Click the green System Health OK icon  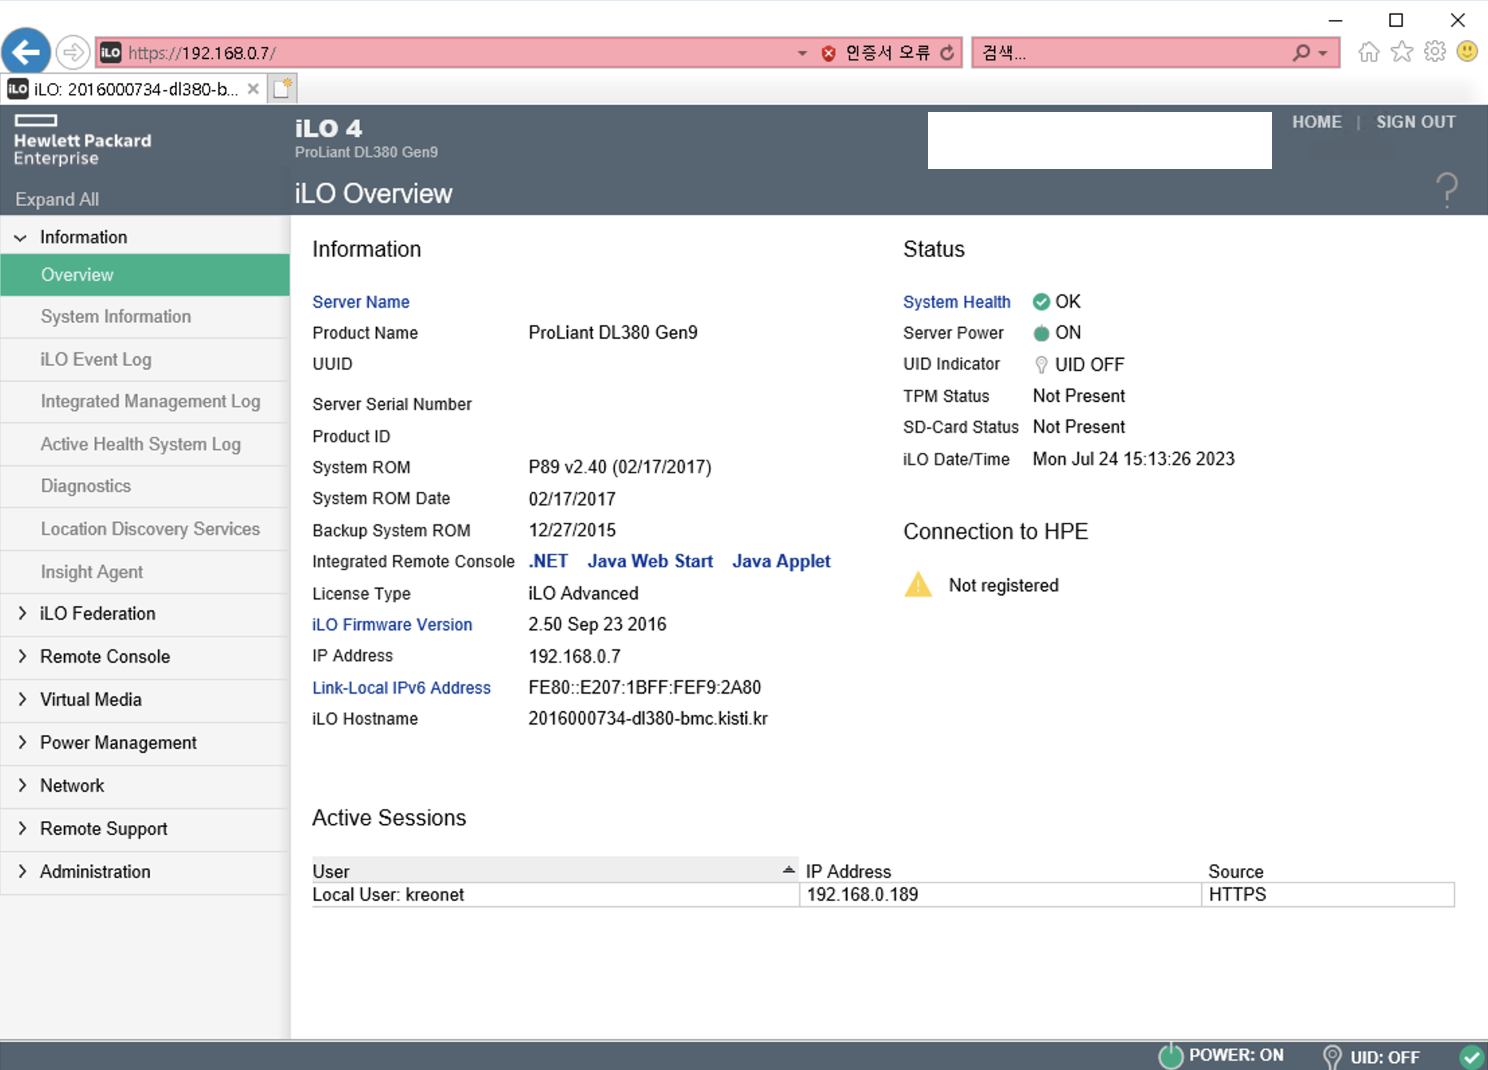[1041, 302]
